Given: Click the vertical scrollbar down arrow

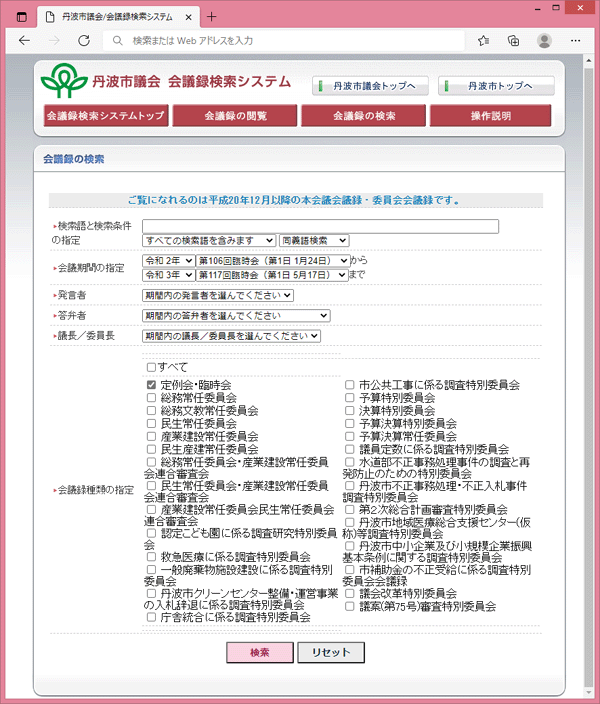Looking at the screenshot, I should pos(588,692).
